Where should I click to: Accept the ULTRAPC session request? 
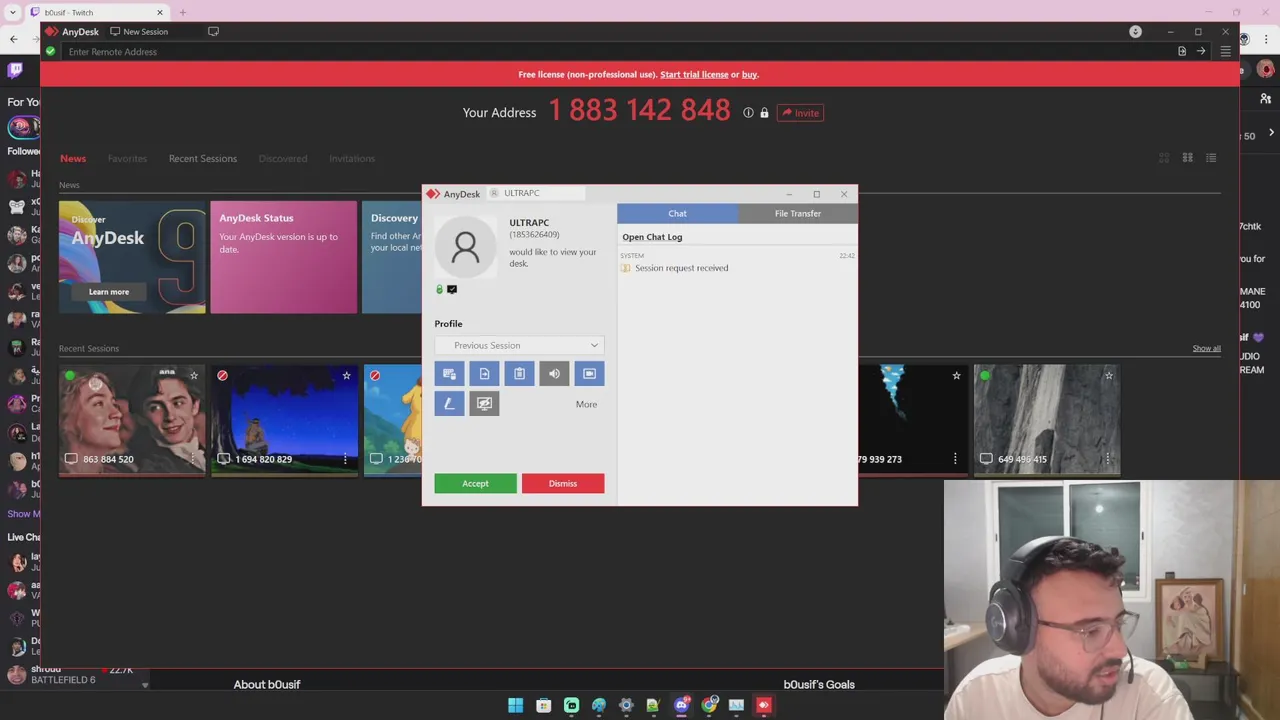[475, 483]
